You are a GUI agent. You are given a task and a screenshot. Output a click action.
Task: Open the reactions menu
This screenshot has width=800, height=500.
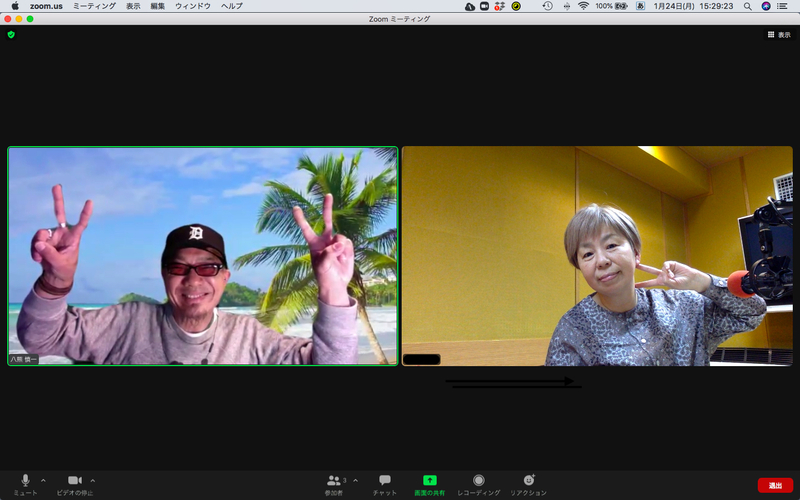point(529,481)
